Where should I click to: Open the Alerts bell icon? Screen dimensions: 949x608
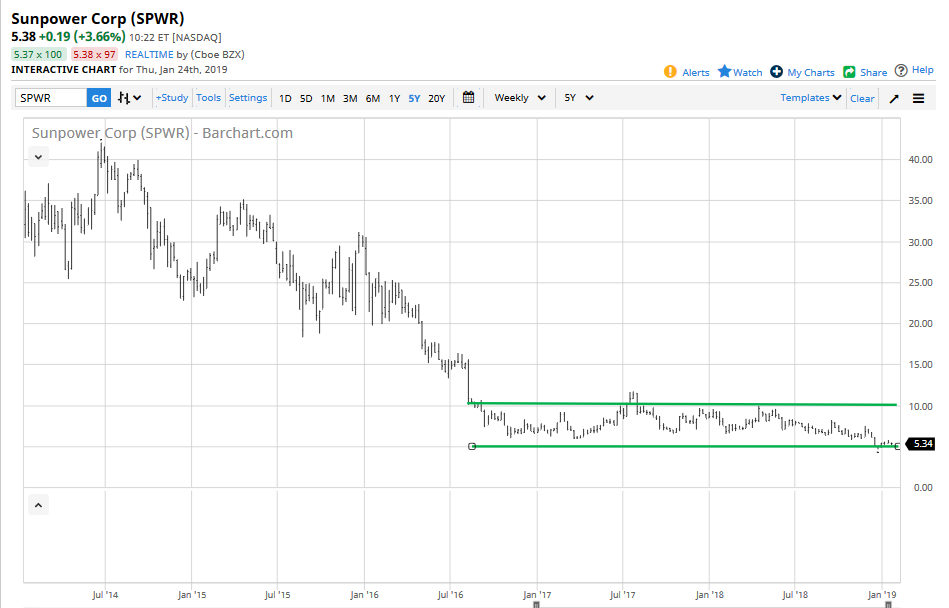[x=670, y=72]
